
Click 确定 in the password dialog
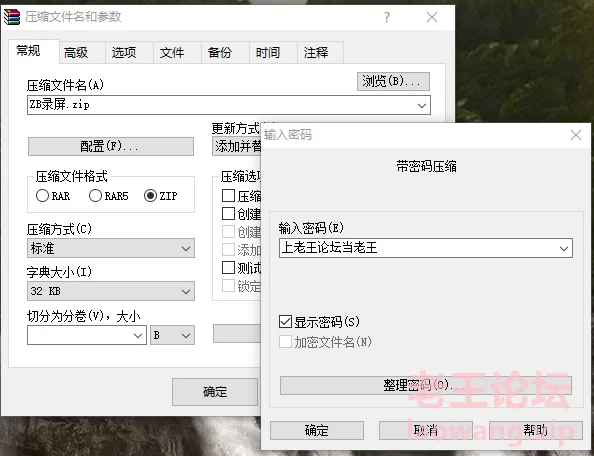point(317,431)
